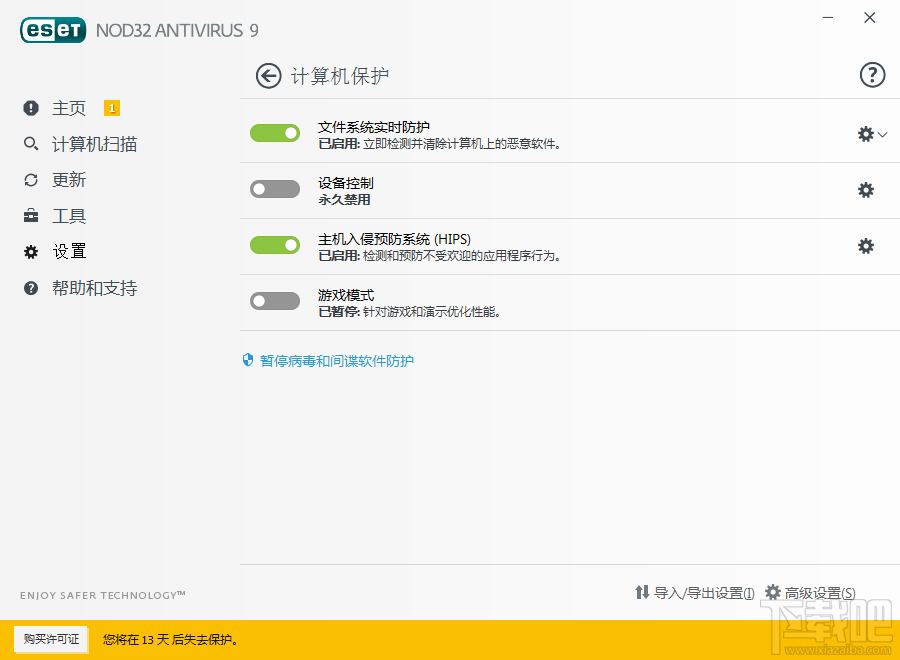Open HIPS settings gear icon
900x660 pixels.
tap(865, 244)
